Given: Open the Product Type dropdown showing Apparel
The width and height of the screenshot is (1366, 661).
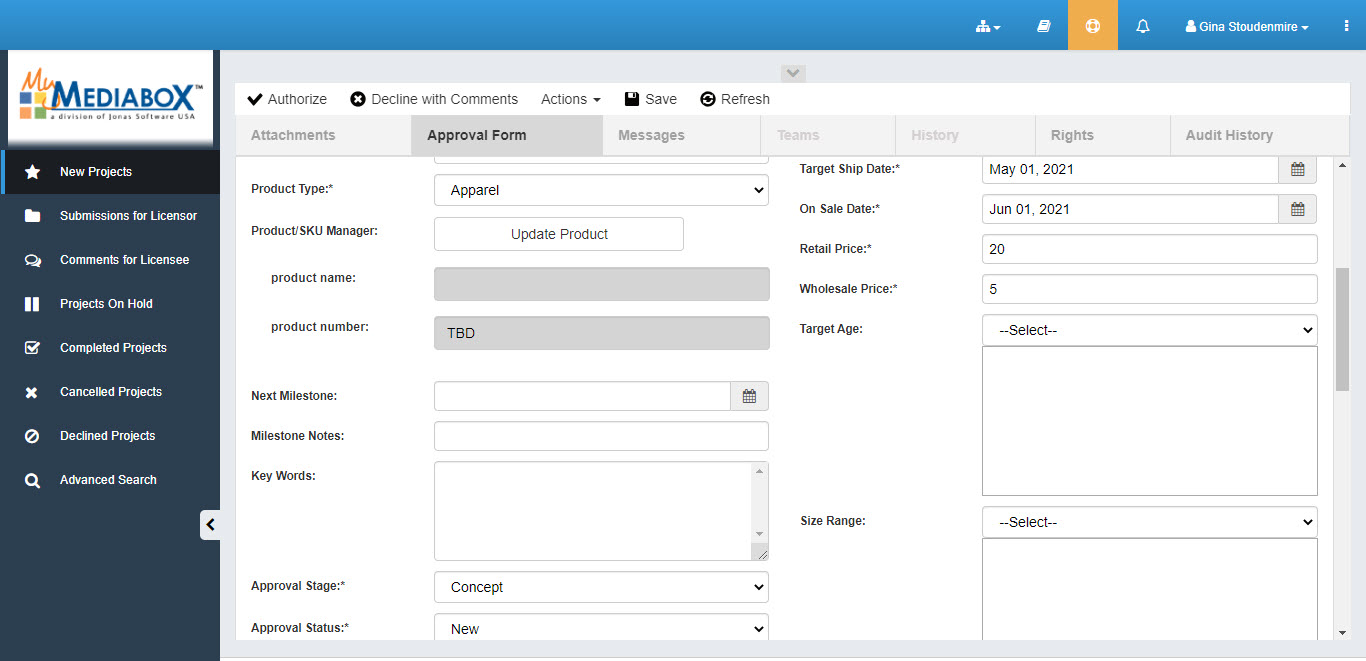Looking at the screenshot, I should [601, 190].
